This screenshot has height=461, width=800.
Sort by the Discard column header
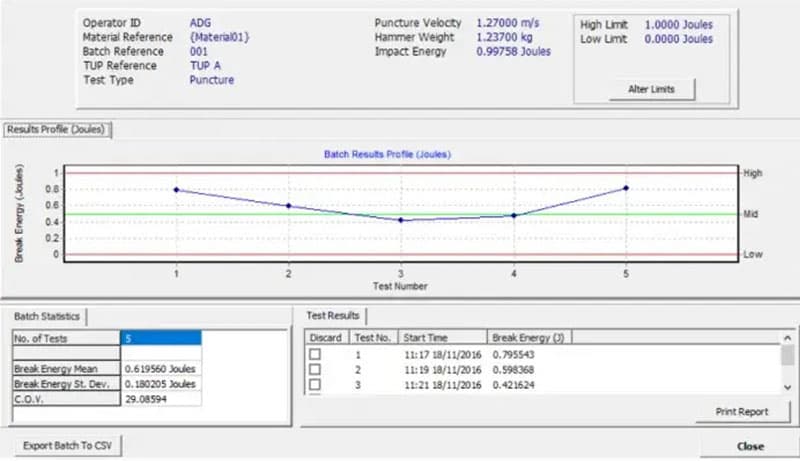(327, 338)
